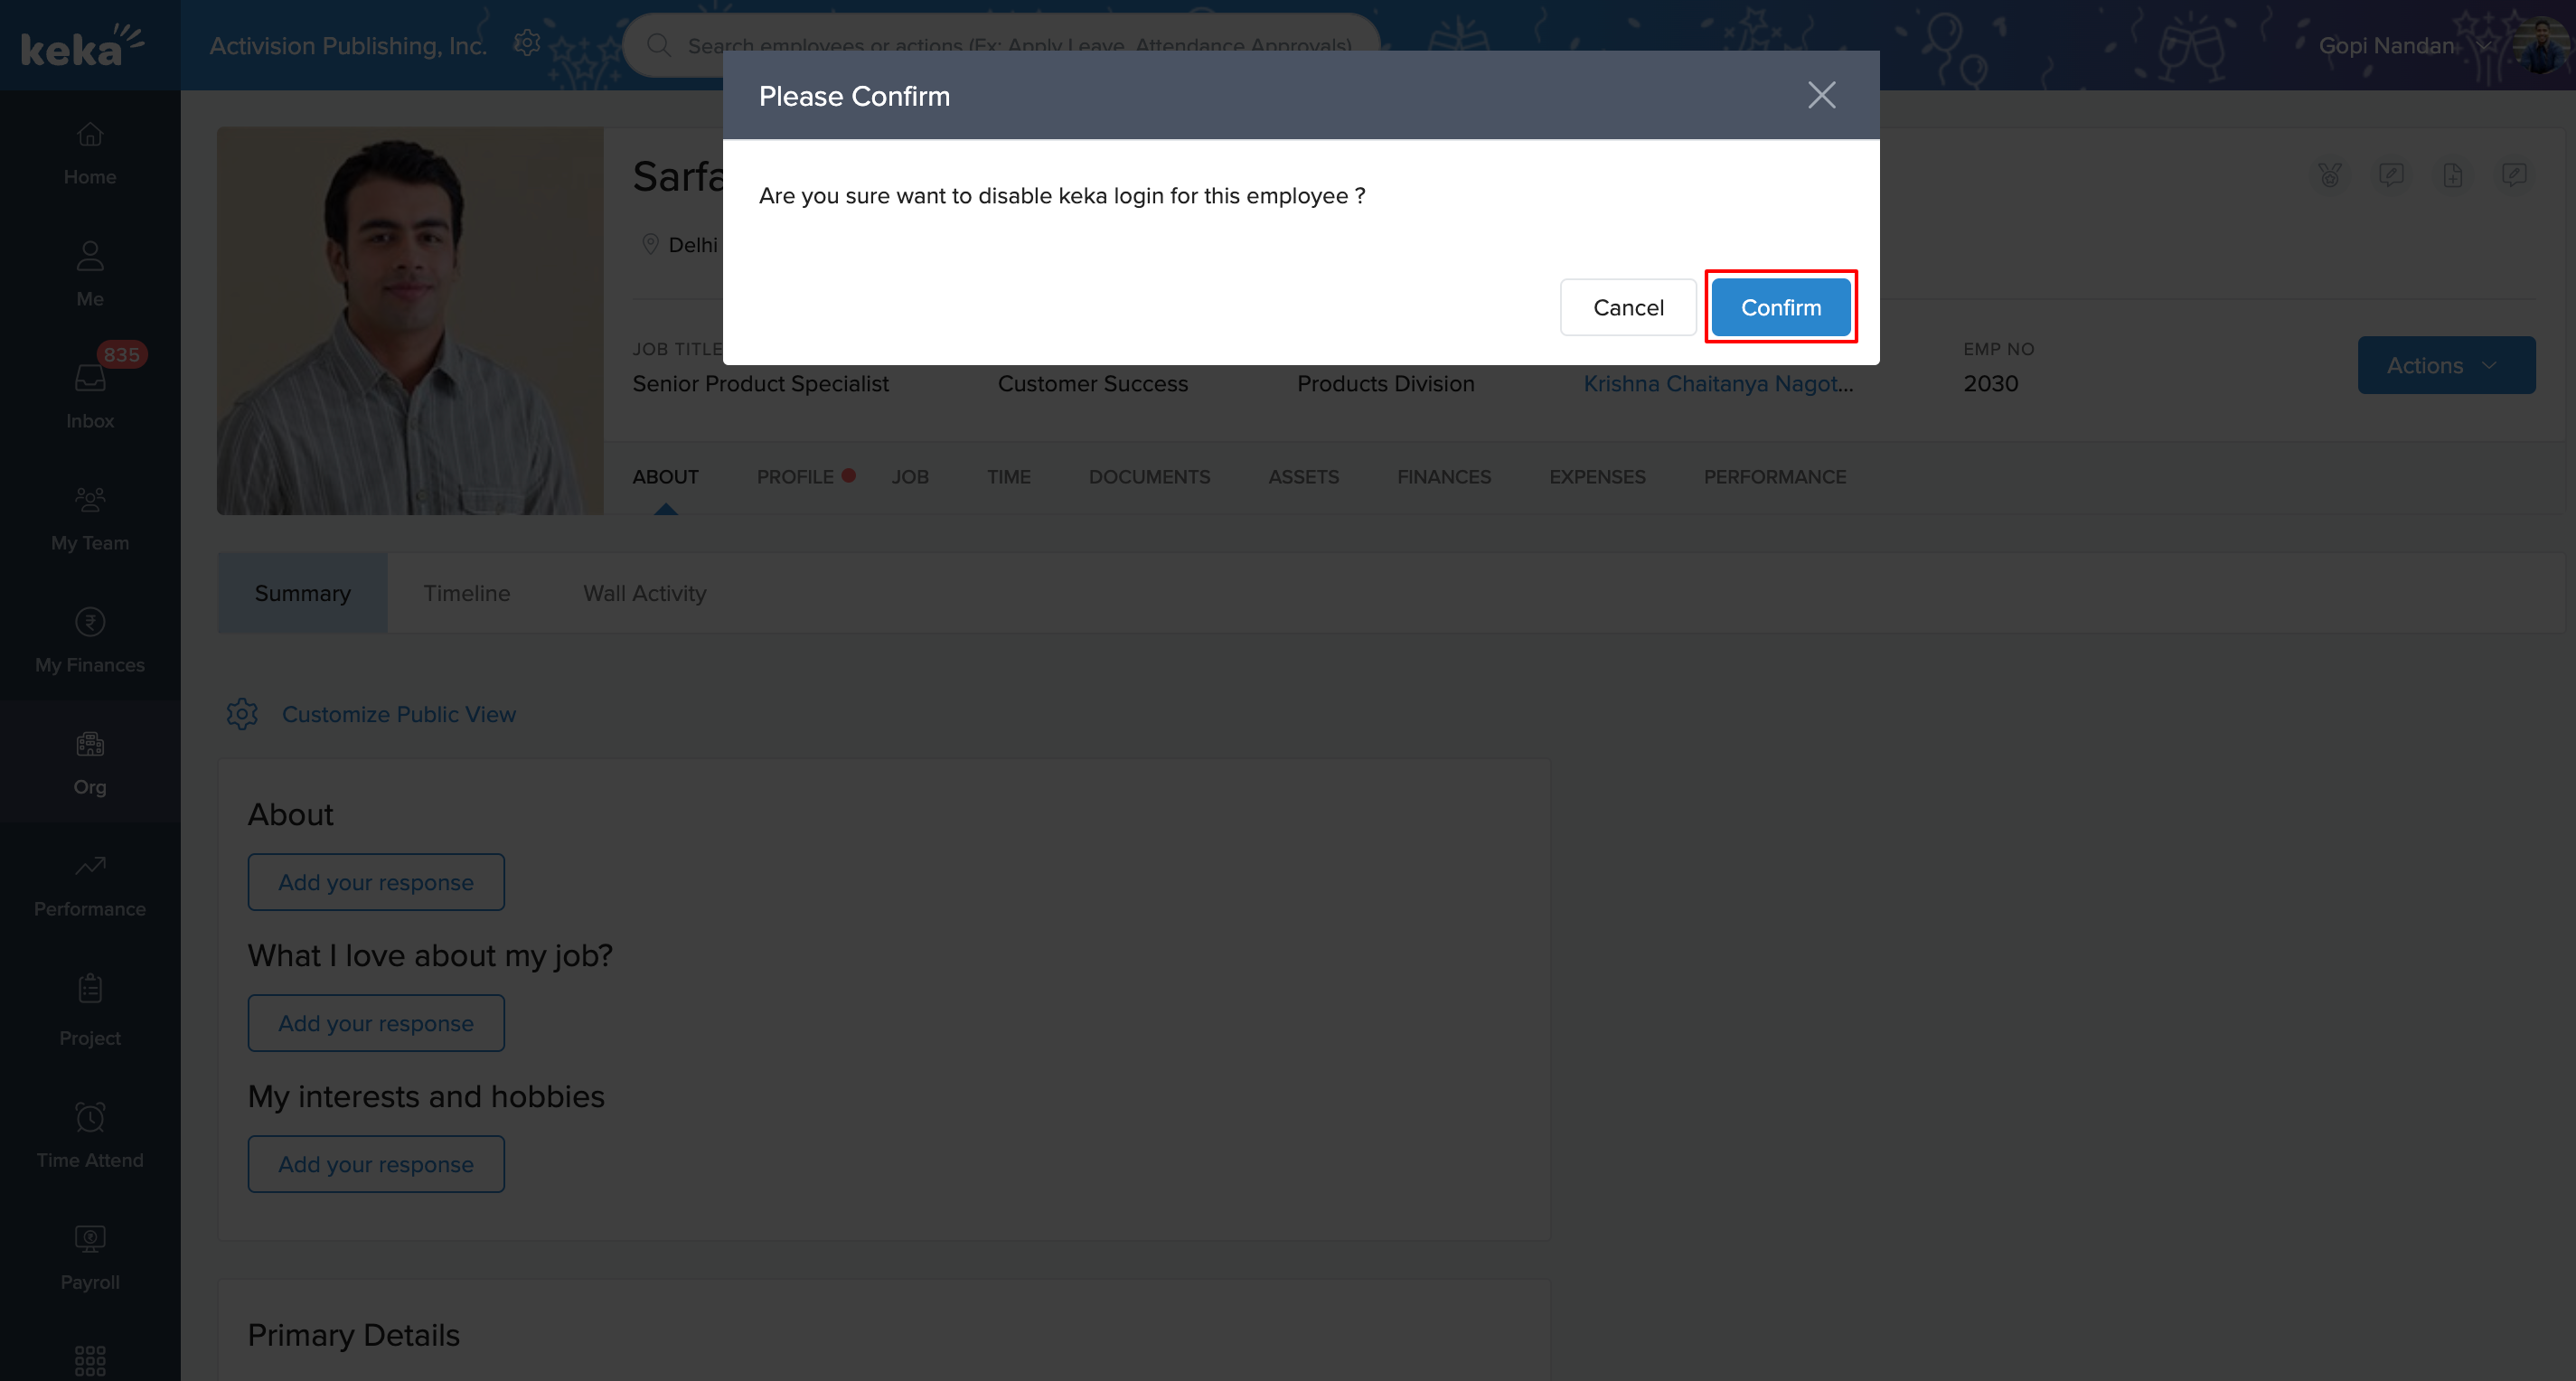Image resolution: width=2576 pixels, height=1381 pixels.
Task: Click the Payroll sidebar icon
Action: pyautogui.click(x=90, y=1238)
